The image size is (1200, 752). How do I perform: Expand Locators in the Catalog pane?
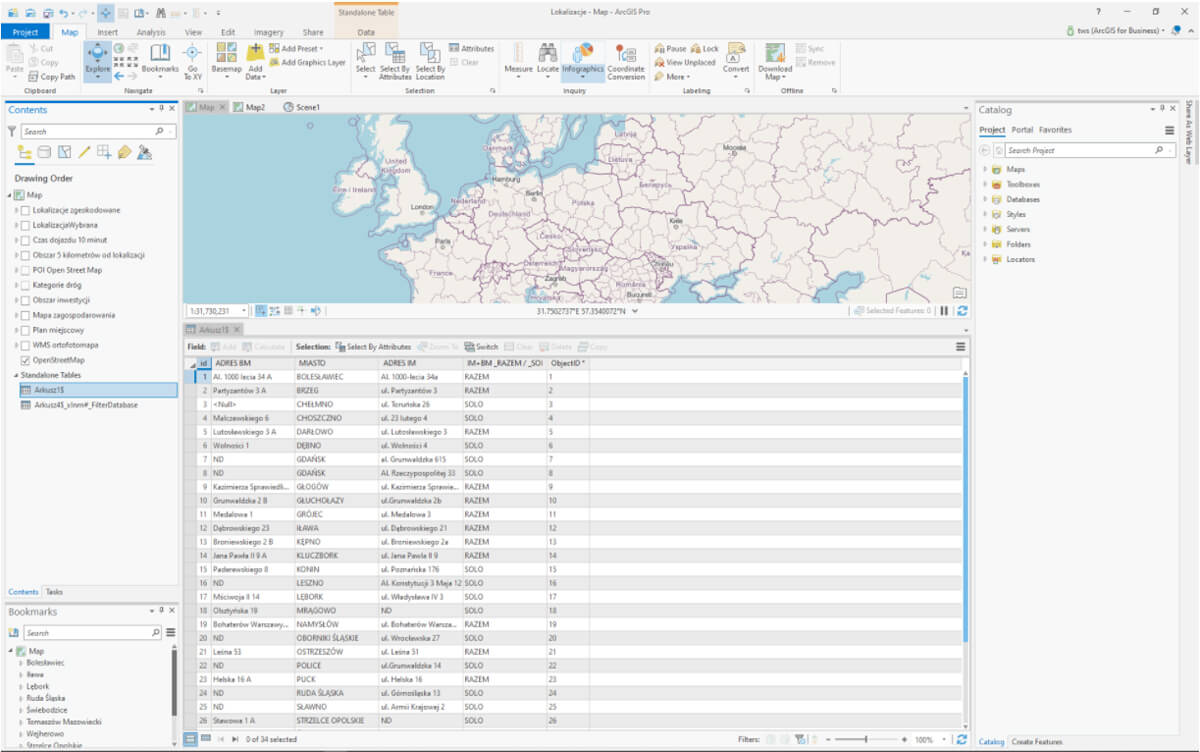tap(985, 259)
